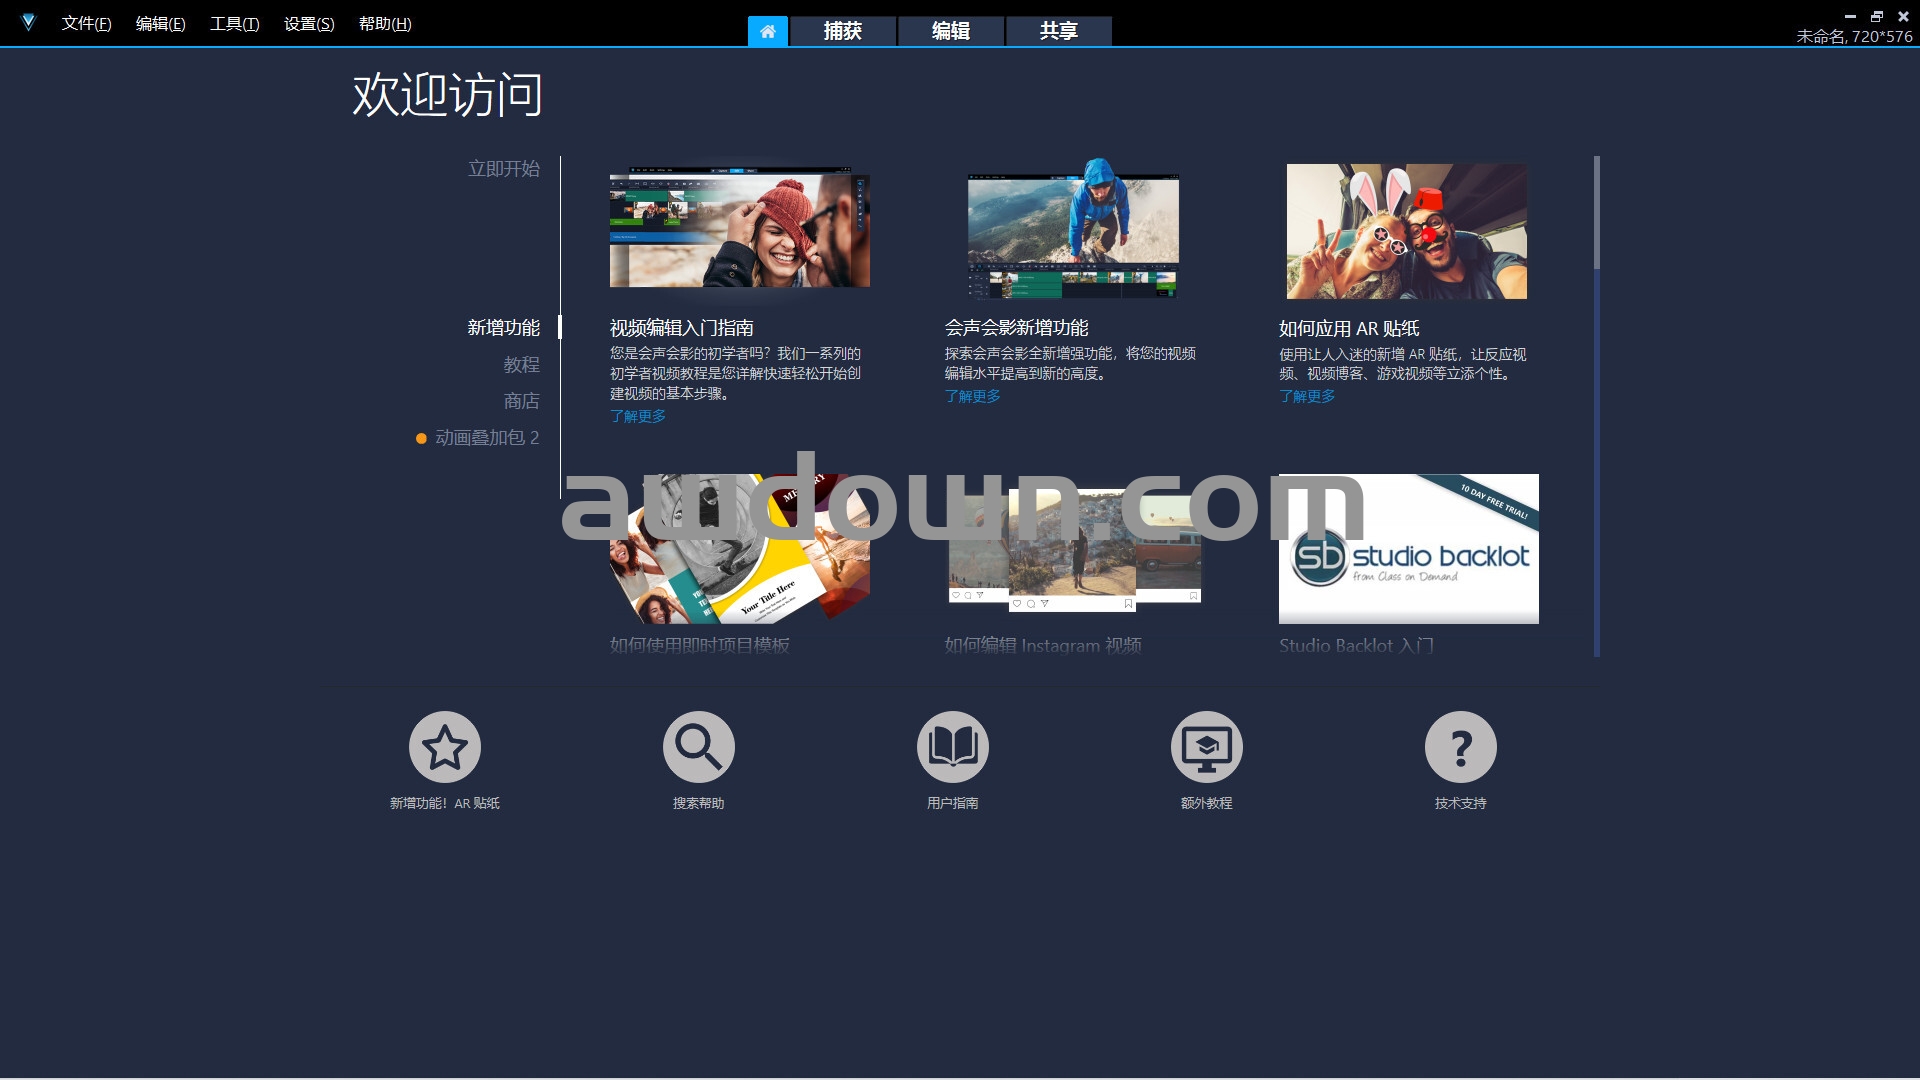Open the 帮助(H) menu
This screenshot has height=1080, width=1920.
[384, 23]
